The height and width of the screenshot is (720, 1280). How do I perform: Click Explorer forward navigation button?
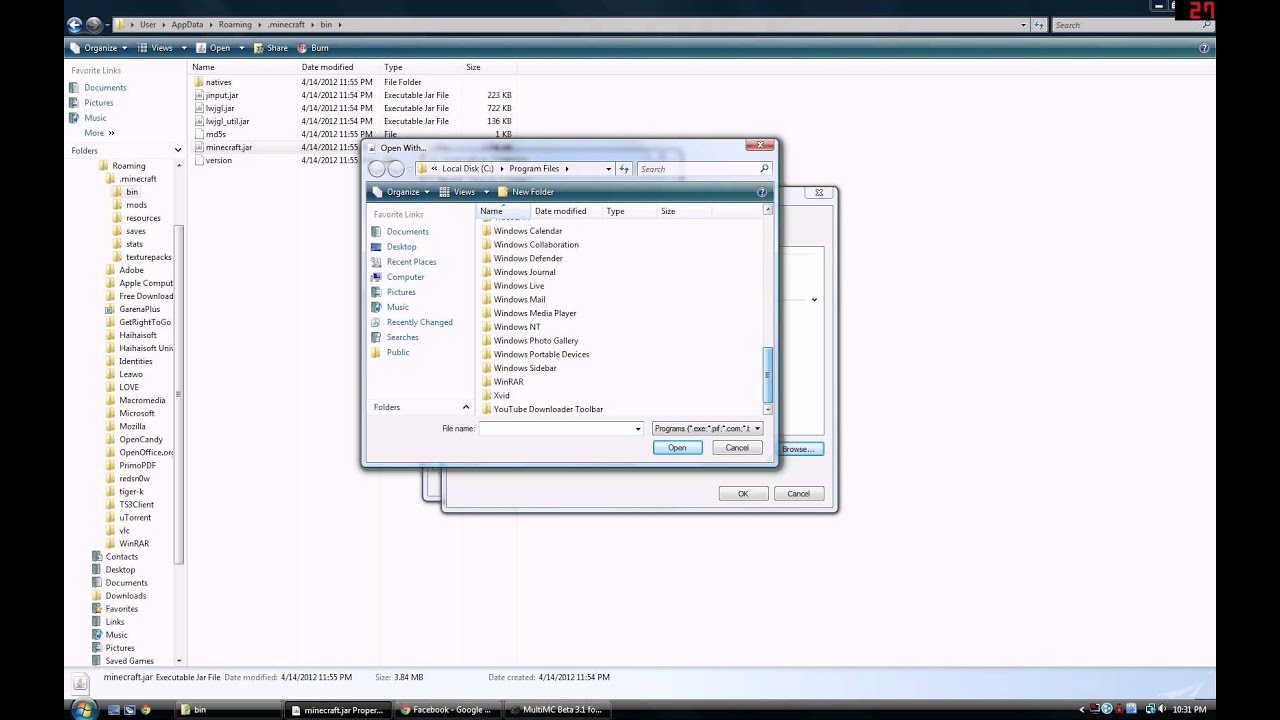[x=94, y=24]
